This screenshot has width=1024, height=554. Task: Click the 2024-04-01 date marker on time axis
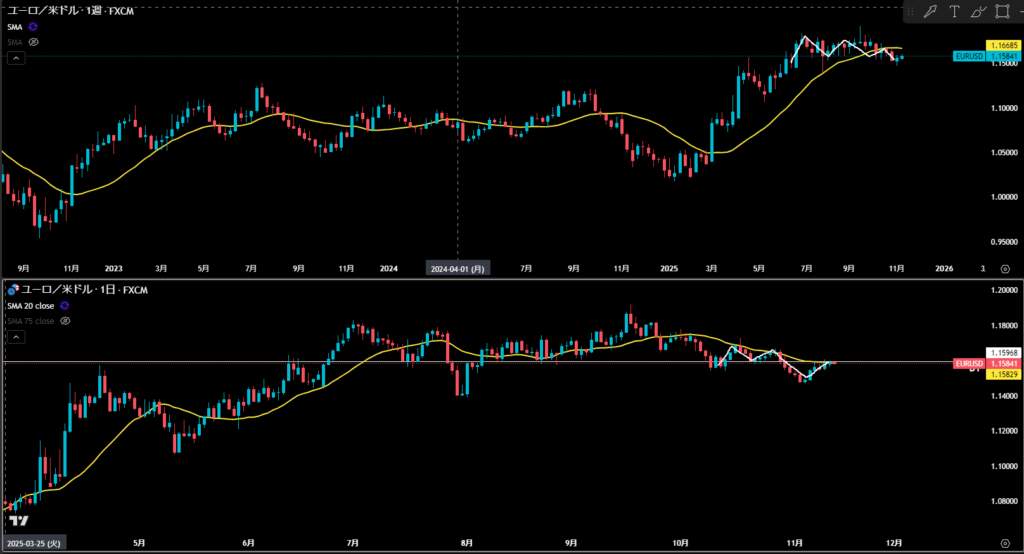pyautogui.click(x=457, y=268)
